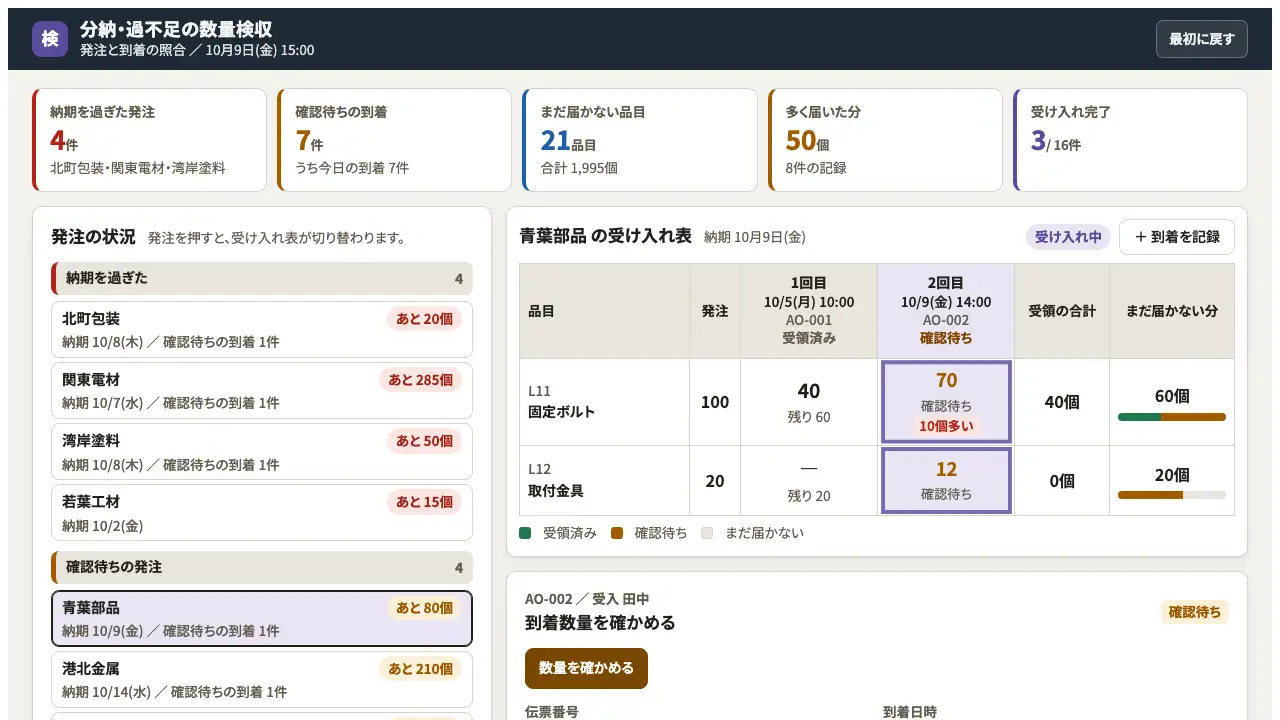This screenshot has height=720, width=1280.
Task: Select the 湾岸塗料 order
Action: [x=262, y=452]
